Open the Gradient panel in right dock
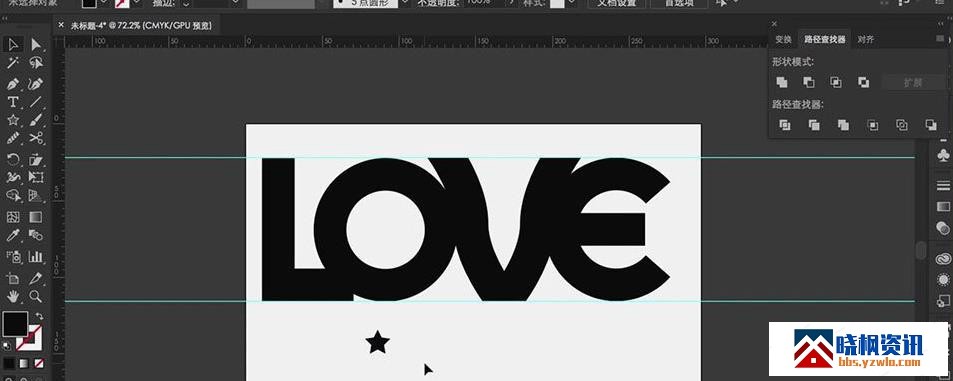The image size is (953, 381). point(943,207)
